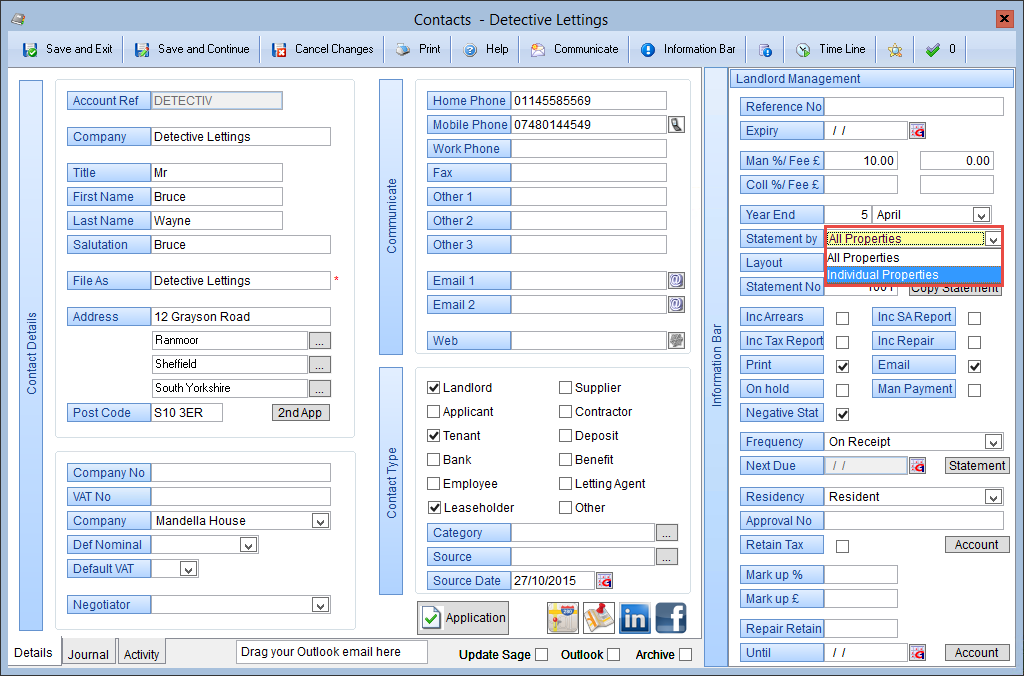
Task: Click into the Work Phone field
Action: 588,148
